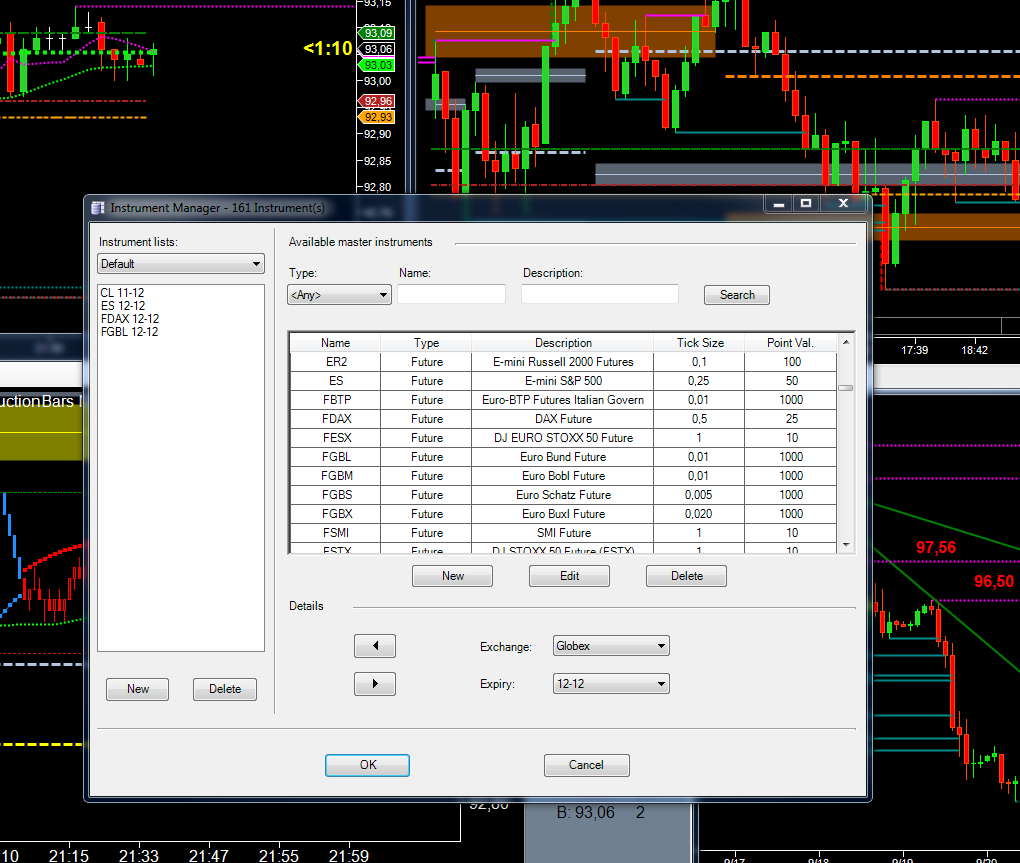Select the FGBS instrument row

point(563,494)
